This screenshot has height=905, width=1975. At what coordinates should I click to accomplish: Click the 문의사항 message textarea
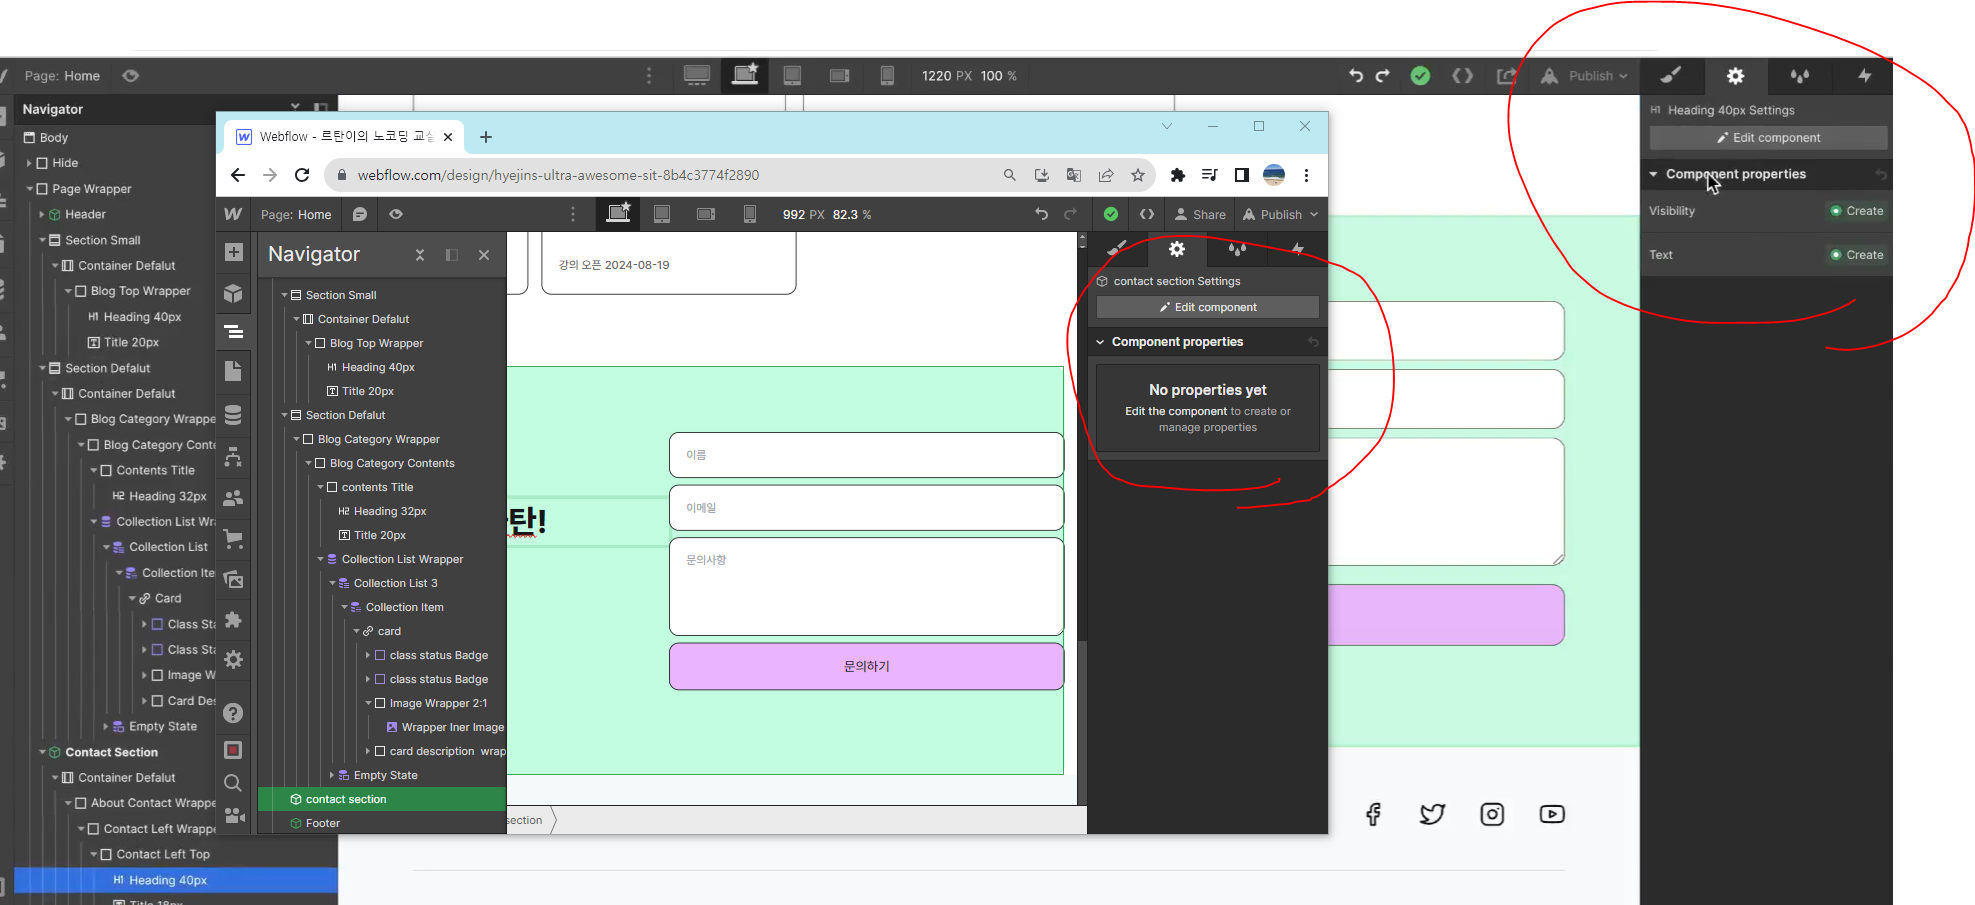coord(866,587)
